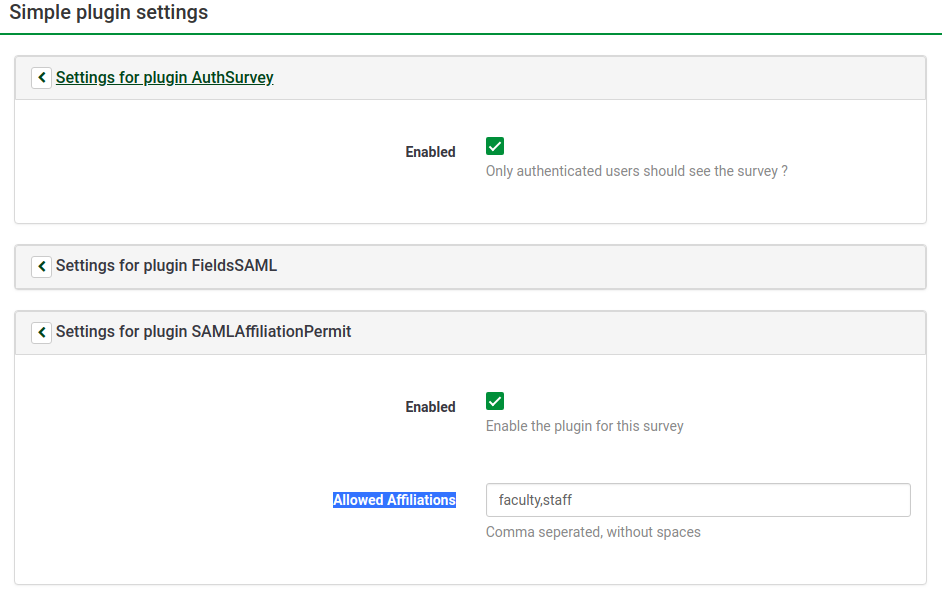The image size is (943, 594).
Task: Collapse the Settings for plugin SAMLAffiliationPermit title
Action: coord(204,332)
